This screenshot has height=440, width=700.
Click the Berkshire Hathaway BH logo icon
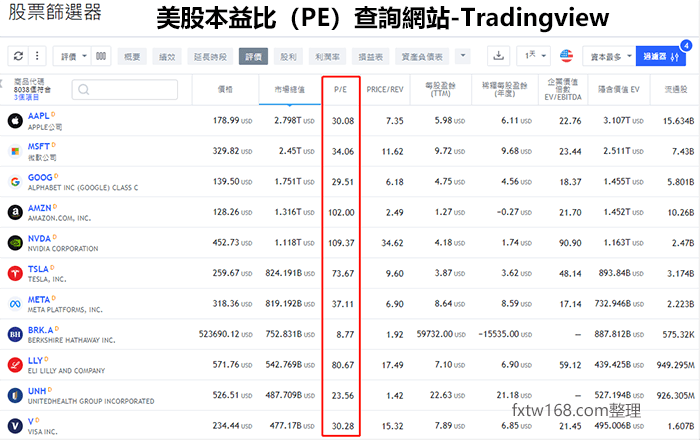[x=15, y=334]
